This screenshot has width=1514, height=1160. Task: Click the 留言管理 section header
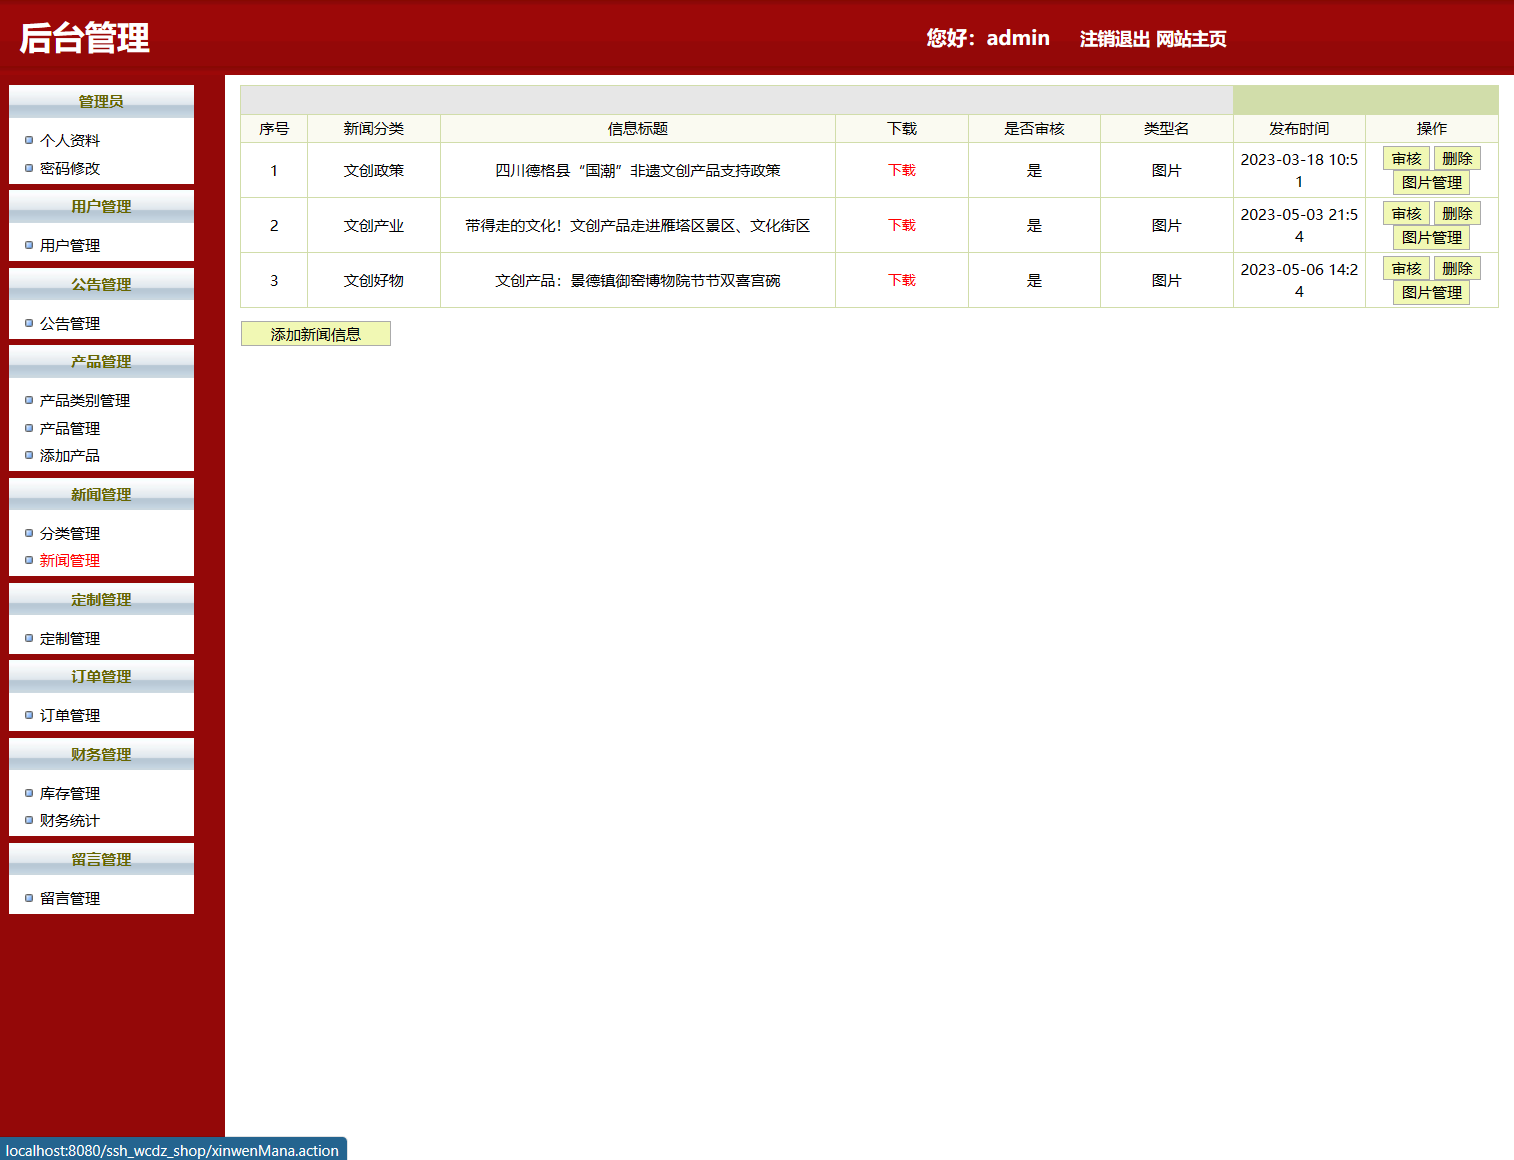point(101,860)
